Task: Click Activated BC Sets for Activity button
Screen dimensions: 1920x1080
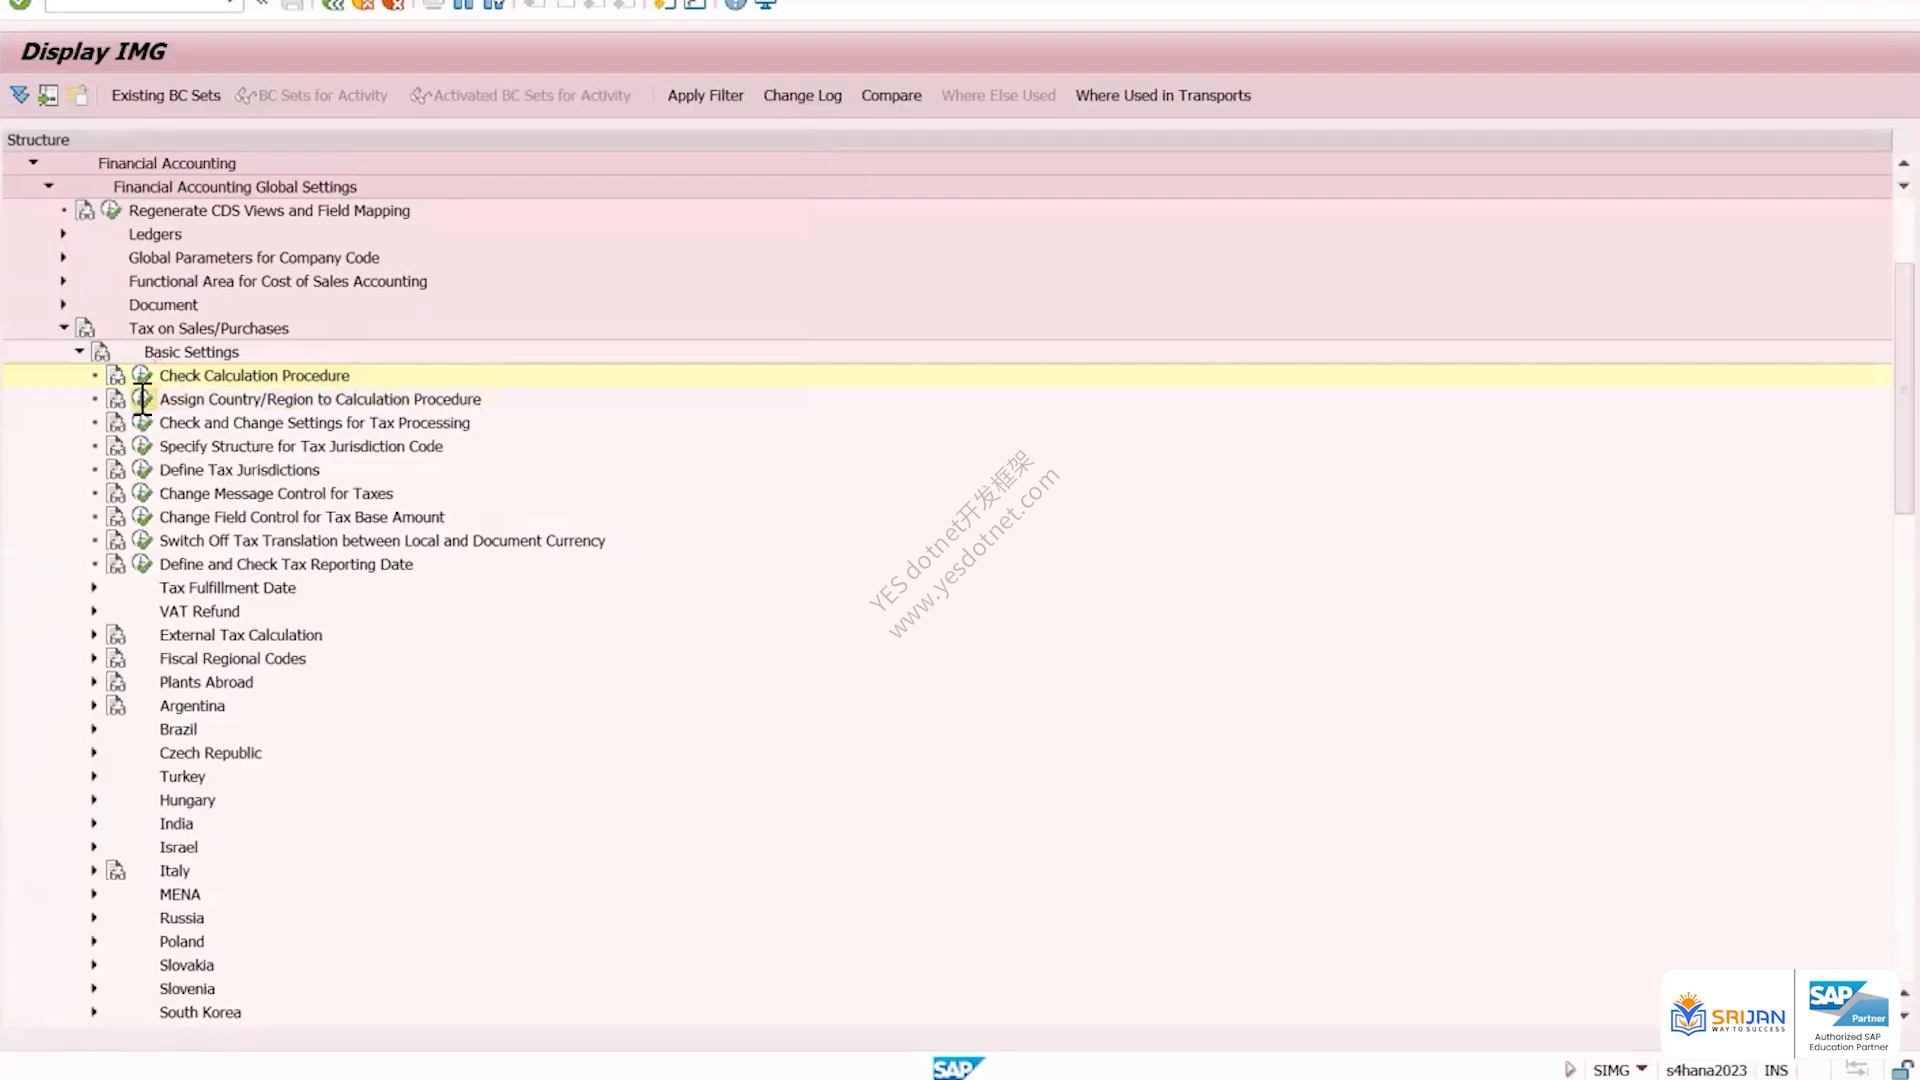Action: click(x=520, y=95)
